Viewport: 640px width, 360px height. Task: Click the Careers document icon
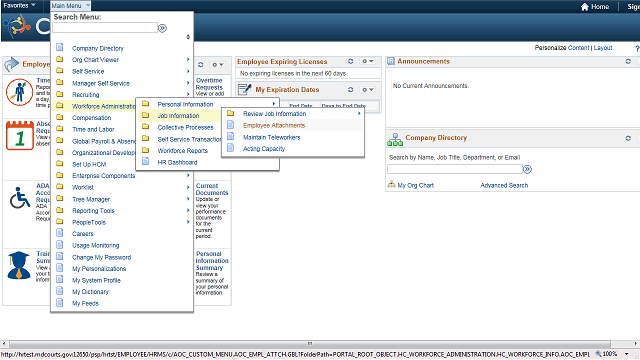60,233
